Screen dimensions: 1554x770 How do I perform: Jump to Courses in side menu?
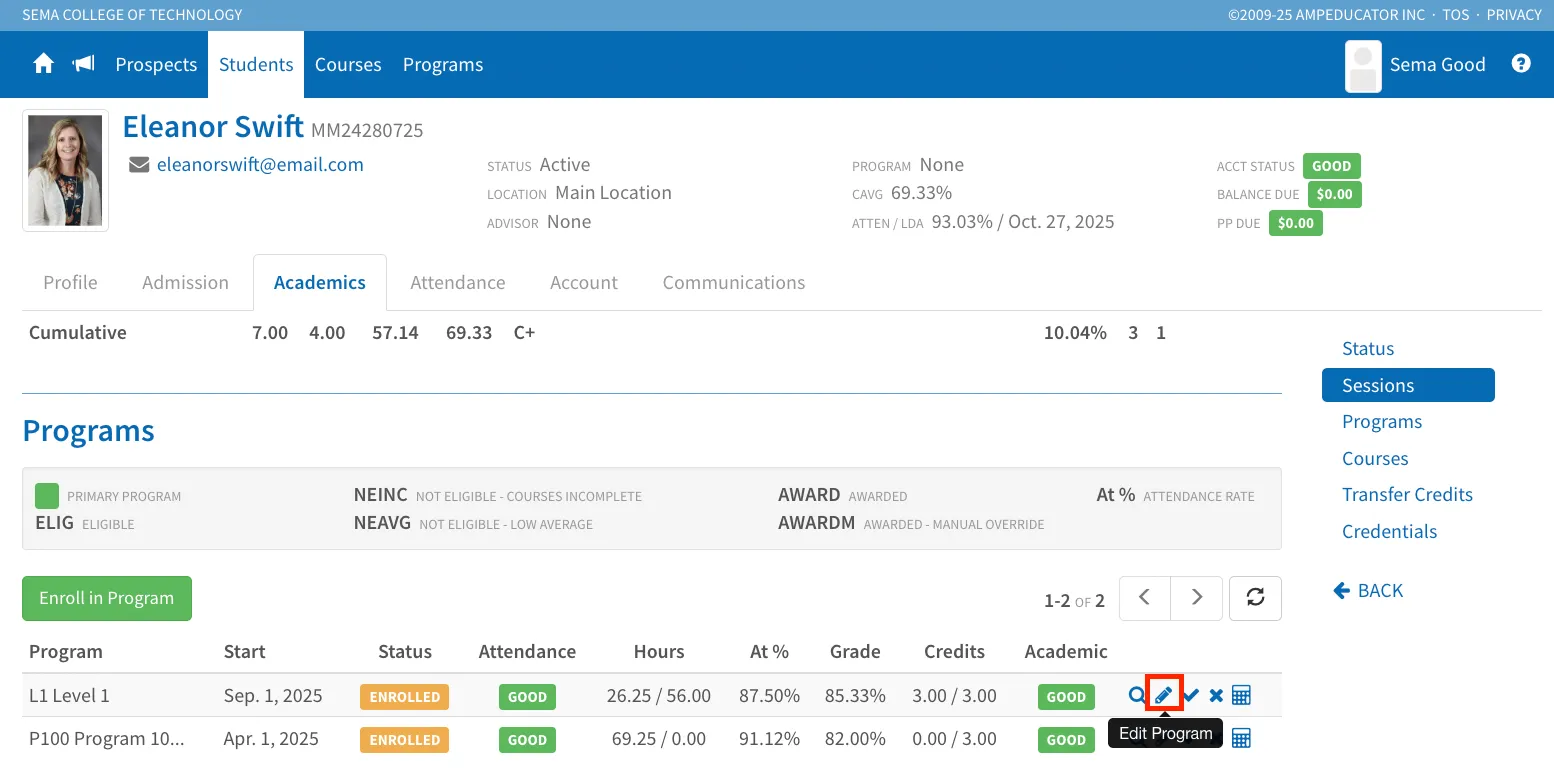point(1375,458)
